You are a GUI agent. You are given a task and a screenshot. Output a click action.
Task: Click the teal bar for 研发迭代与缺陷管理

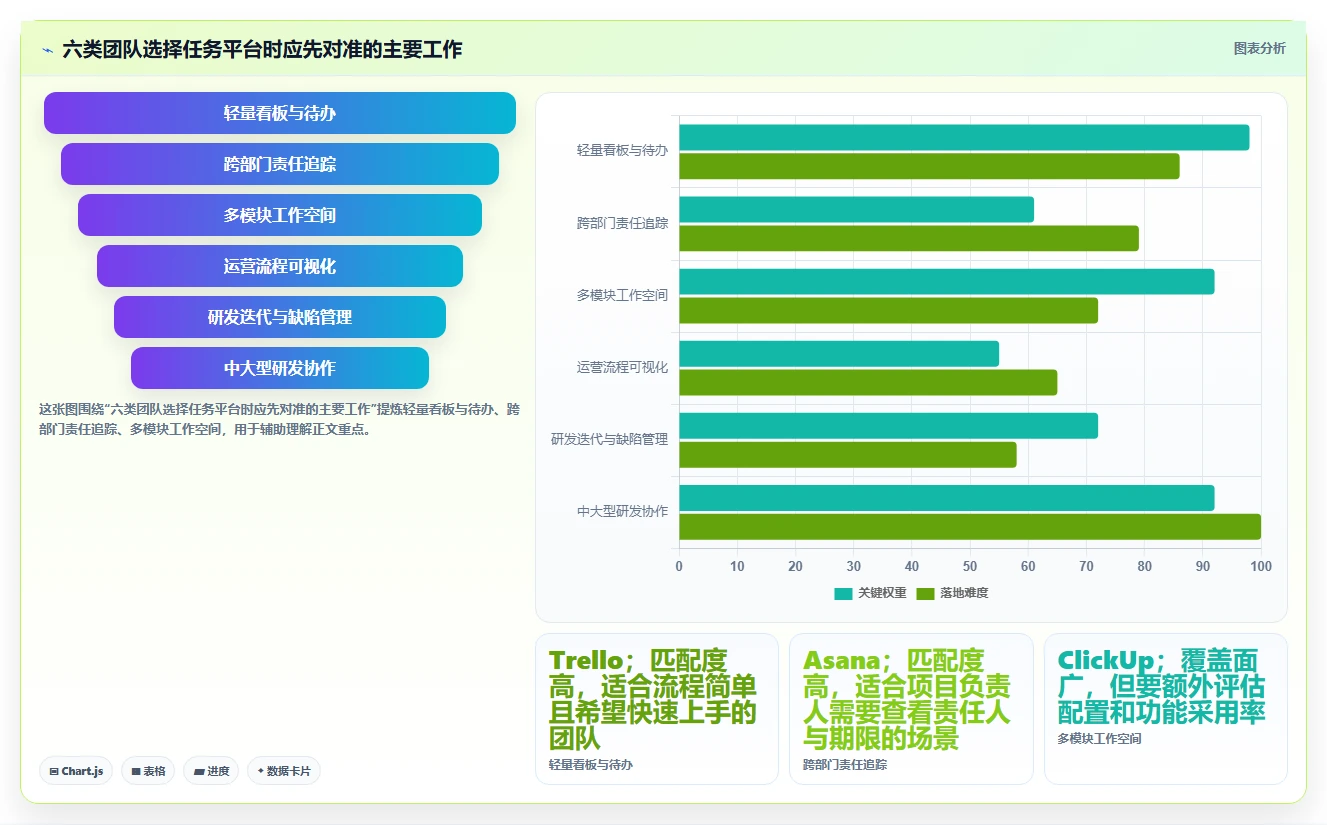[888, 426]
